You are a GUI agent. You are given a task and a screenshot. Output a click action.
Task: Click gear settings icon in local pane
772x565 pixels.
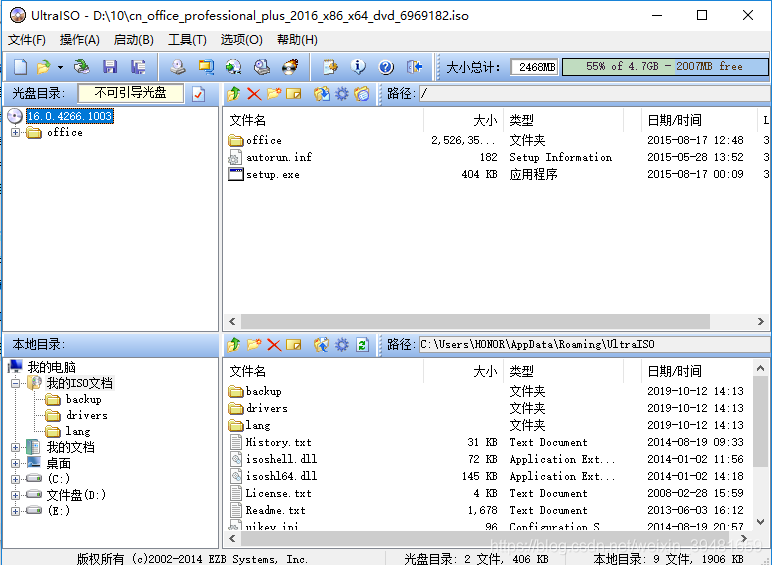342,345
